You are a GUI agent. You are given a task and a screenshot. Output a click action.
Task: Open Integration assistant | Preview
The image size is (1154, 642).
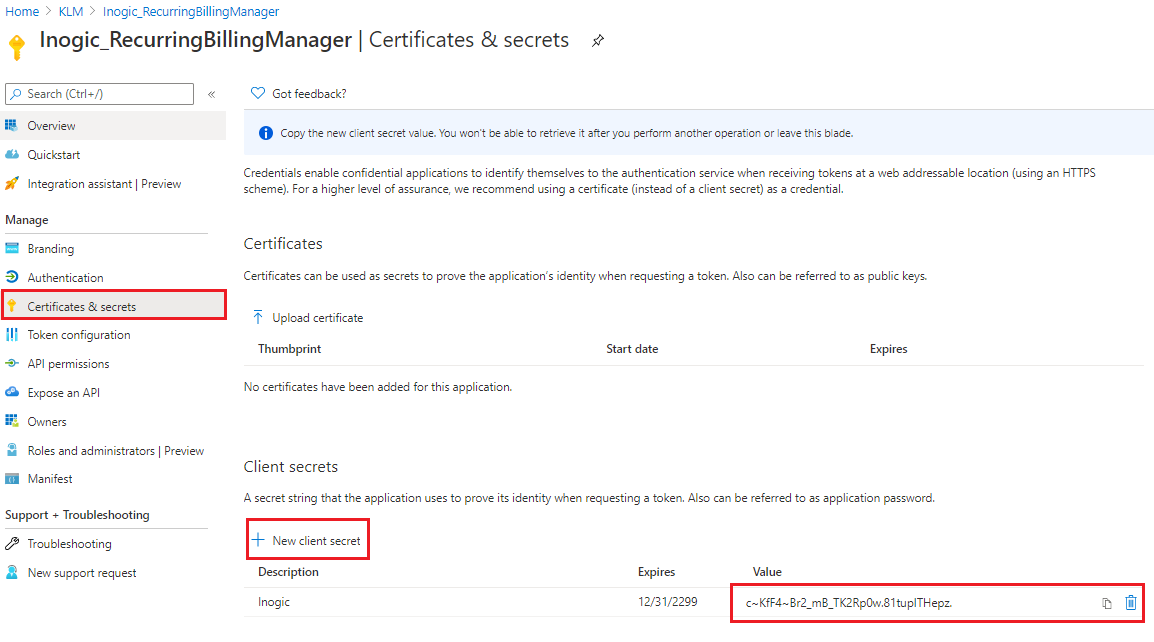point(104,184)
